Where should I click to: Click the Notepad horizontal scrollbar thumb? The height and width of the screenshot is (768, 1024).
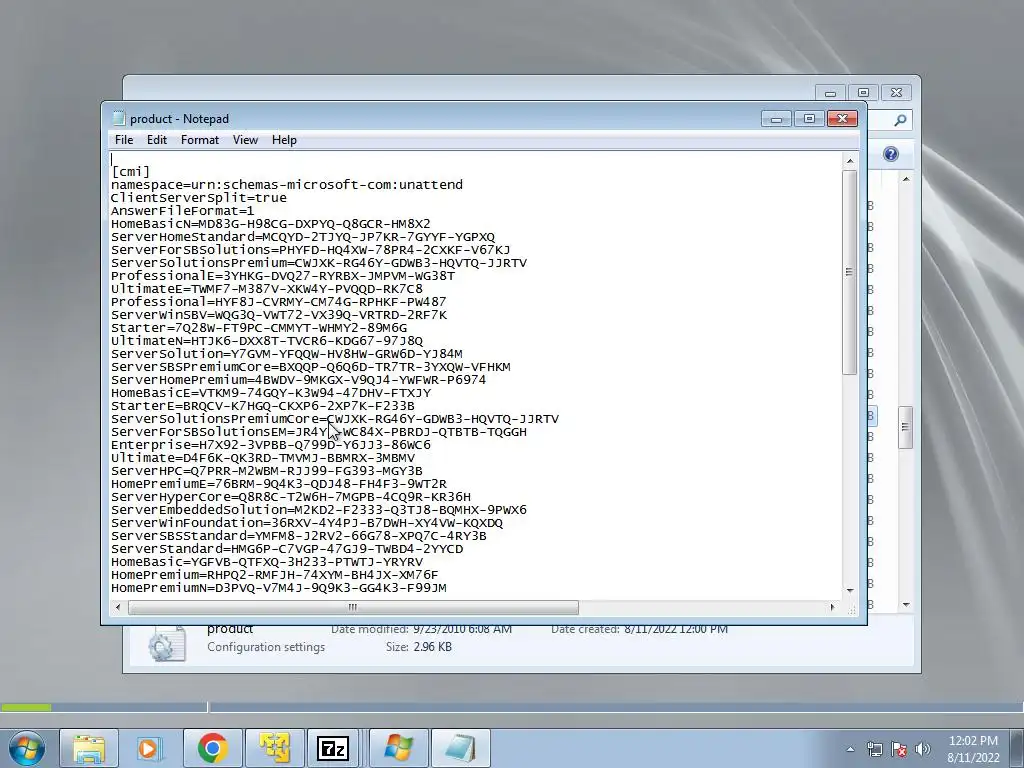[353, 607]
